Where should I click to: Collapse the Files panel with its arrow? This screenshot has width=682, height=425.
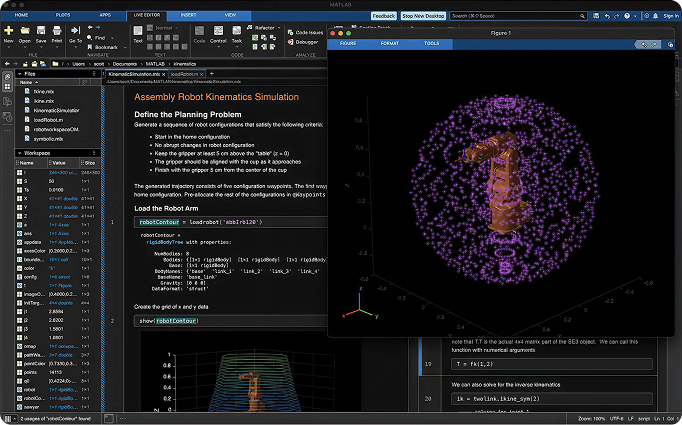coord(20,74)
